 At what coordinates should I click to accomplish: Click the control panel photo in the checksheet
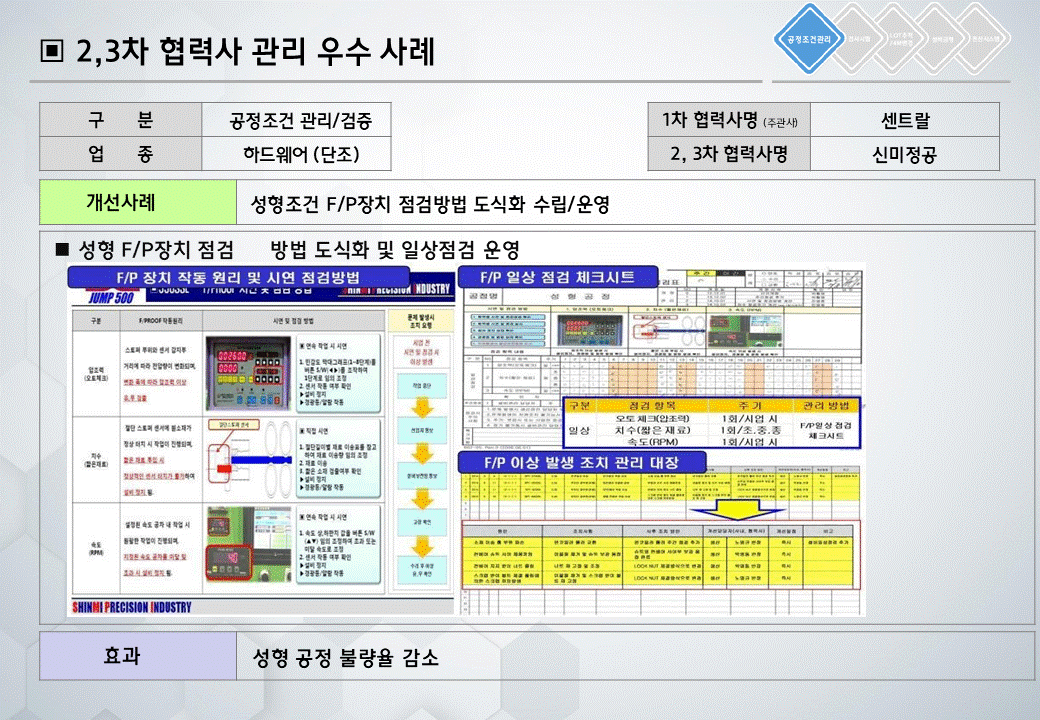point(590,330)
